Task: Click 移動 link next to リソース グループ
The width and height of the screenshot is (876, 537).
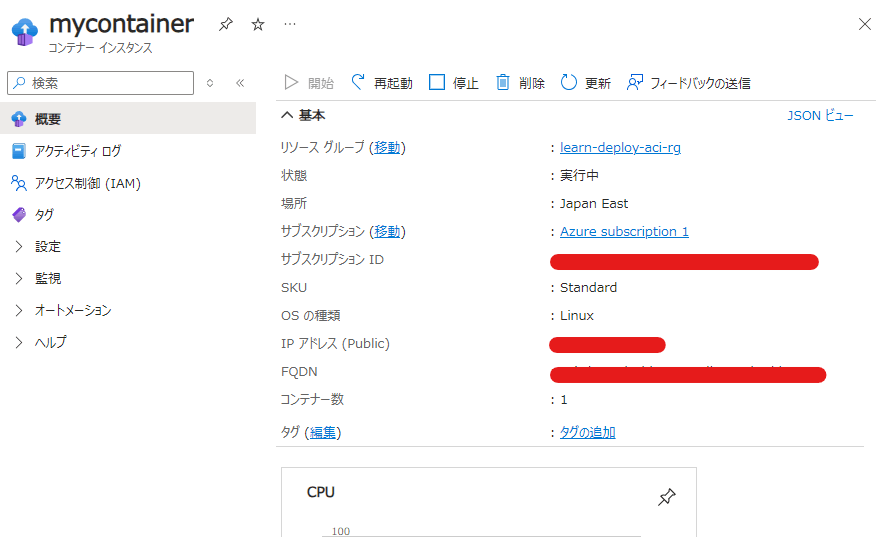Action: (387, 148)
